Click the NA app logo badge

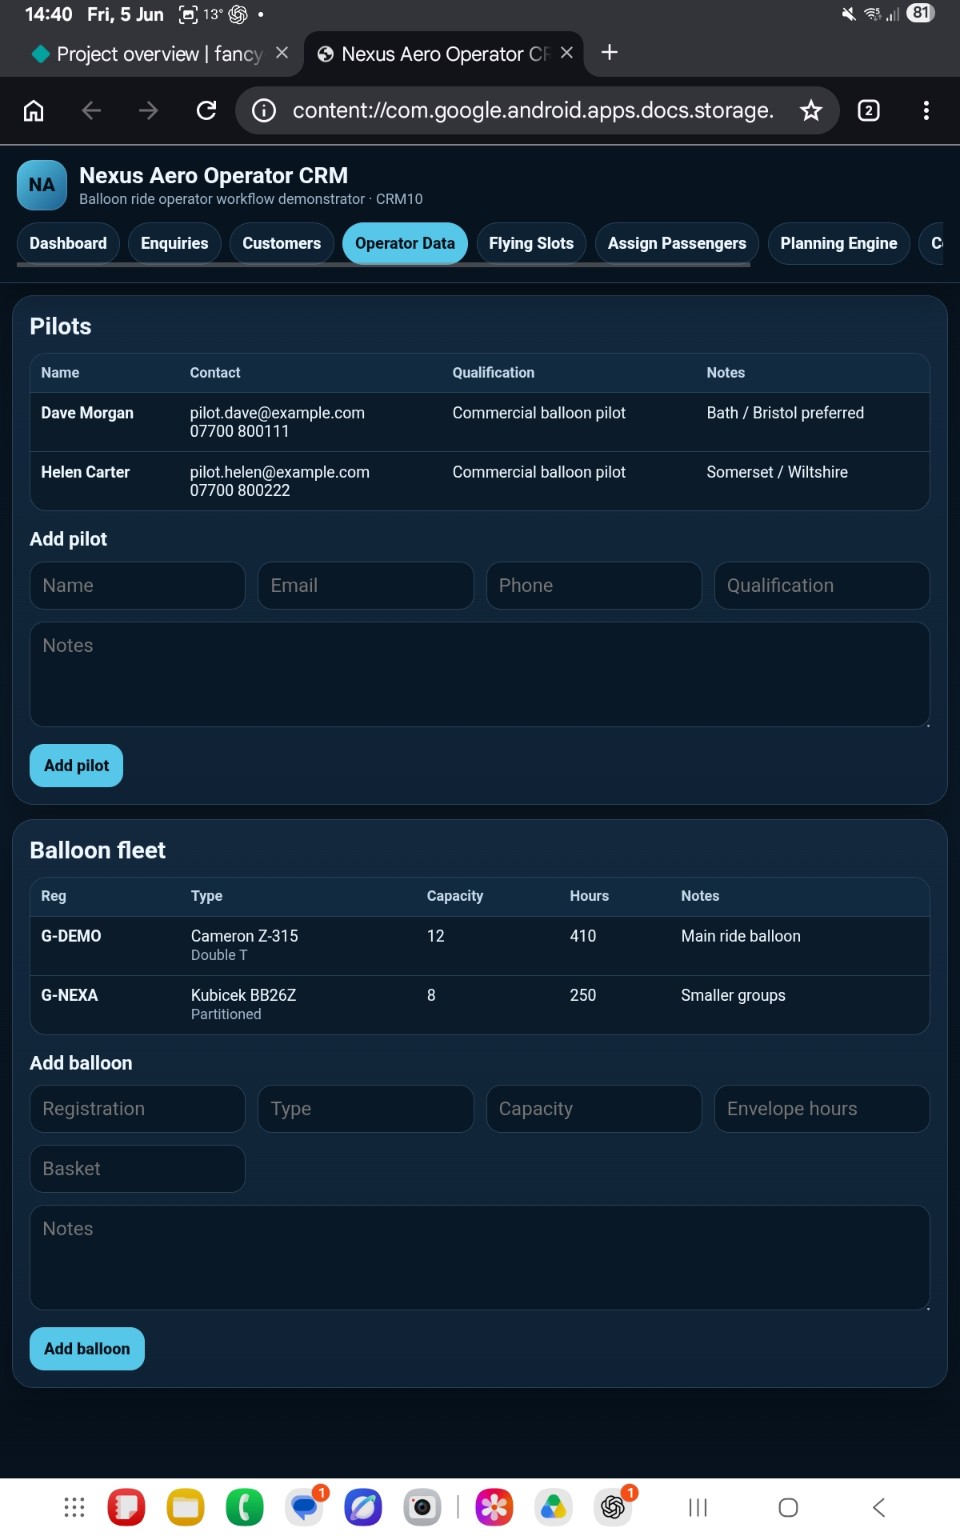(42, 185)
